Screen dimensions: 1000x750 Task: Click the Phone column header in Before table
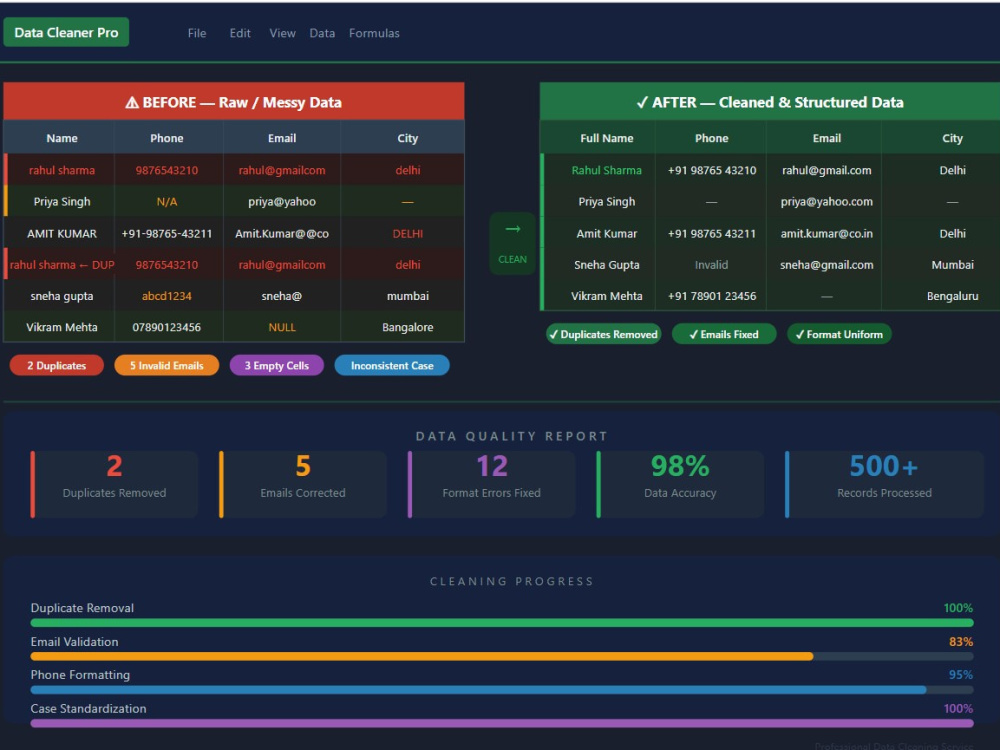pyautogui.click(x=167, y=138)
